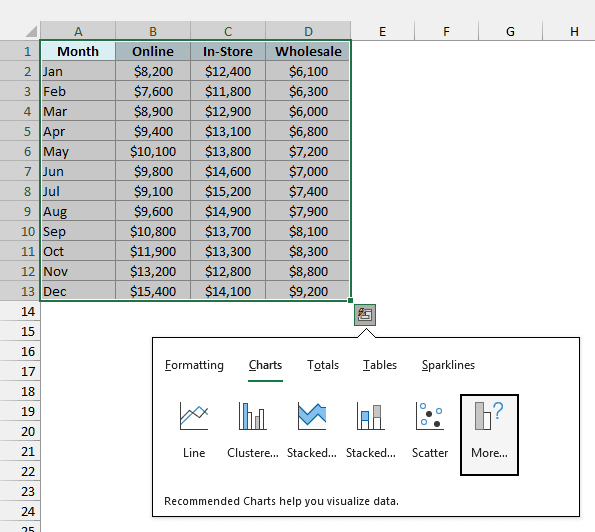Click the $12,900 cell
The width and height of the screenshot is (595, 532).
point(228,111)
